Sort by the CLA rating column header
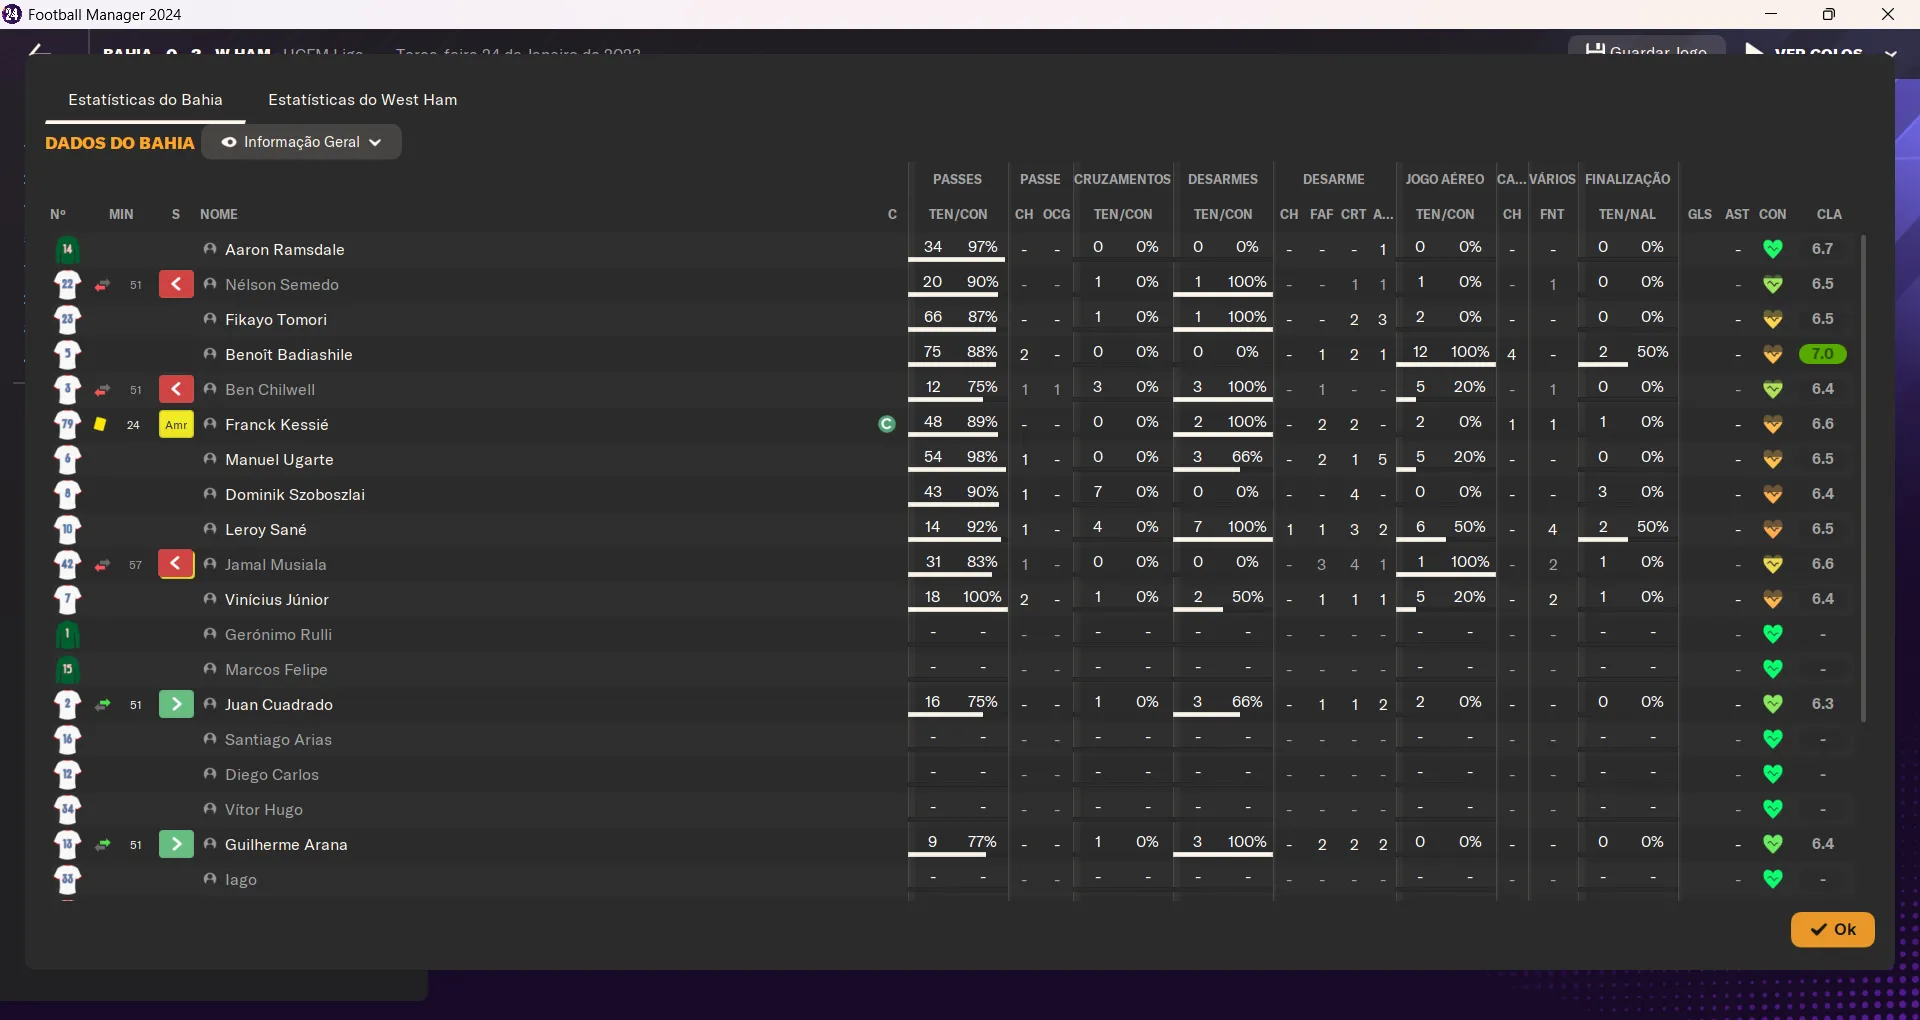This screenshot has width=1920, height=1020. click(1829, 214)
